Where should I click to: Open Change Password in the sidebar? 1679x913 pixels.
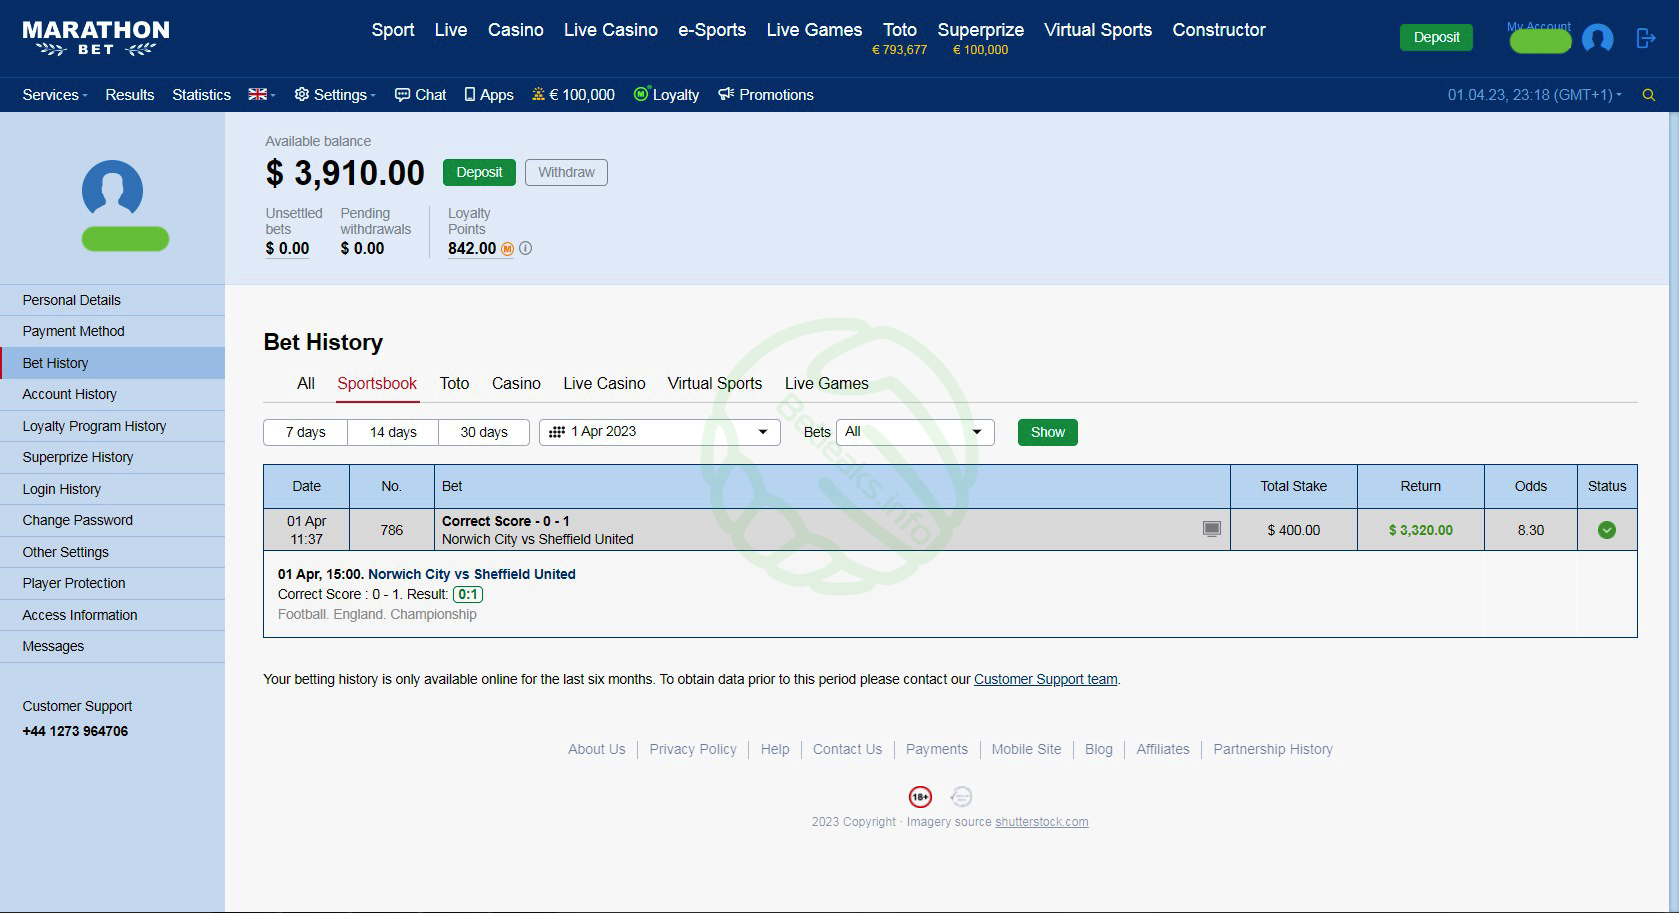[112, 520]
